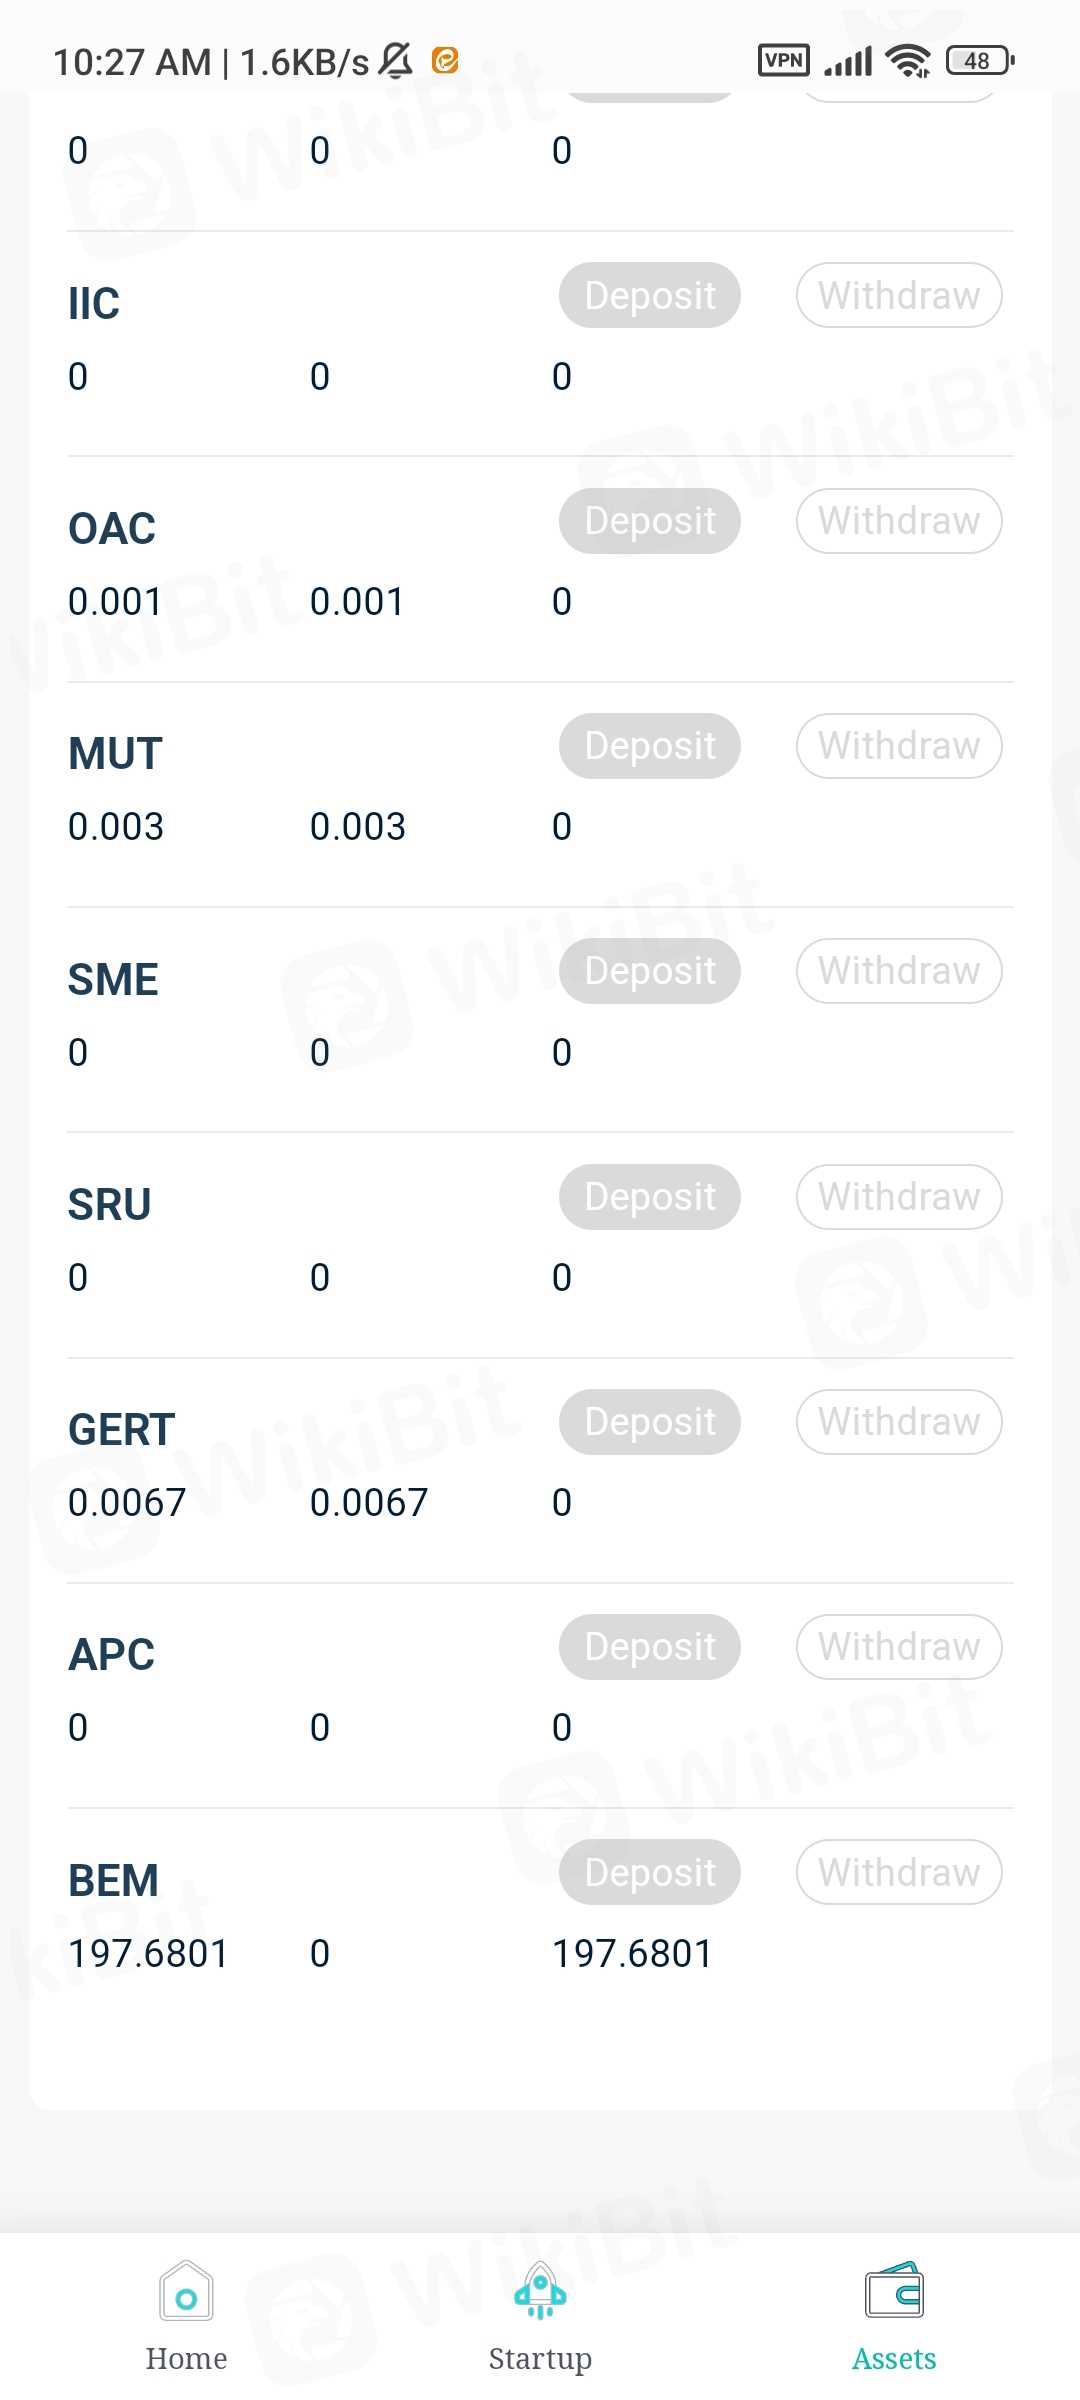This screenshot has height=2400, width=1080.
Task: Tap the orange app notification icon
Action: [445, 61]
